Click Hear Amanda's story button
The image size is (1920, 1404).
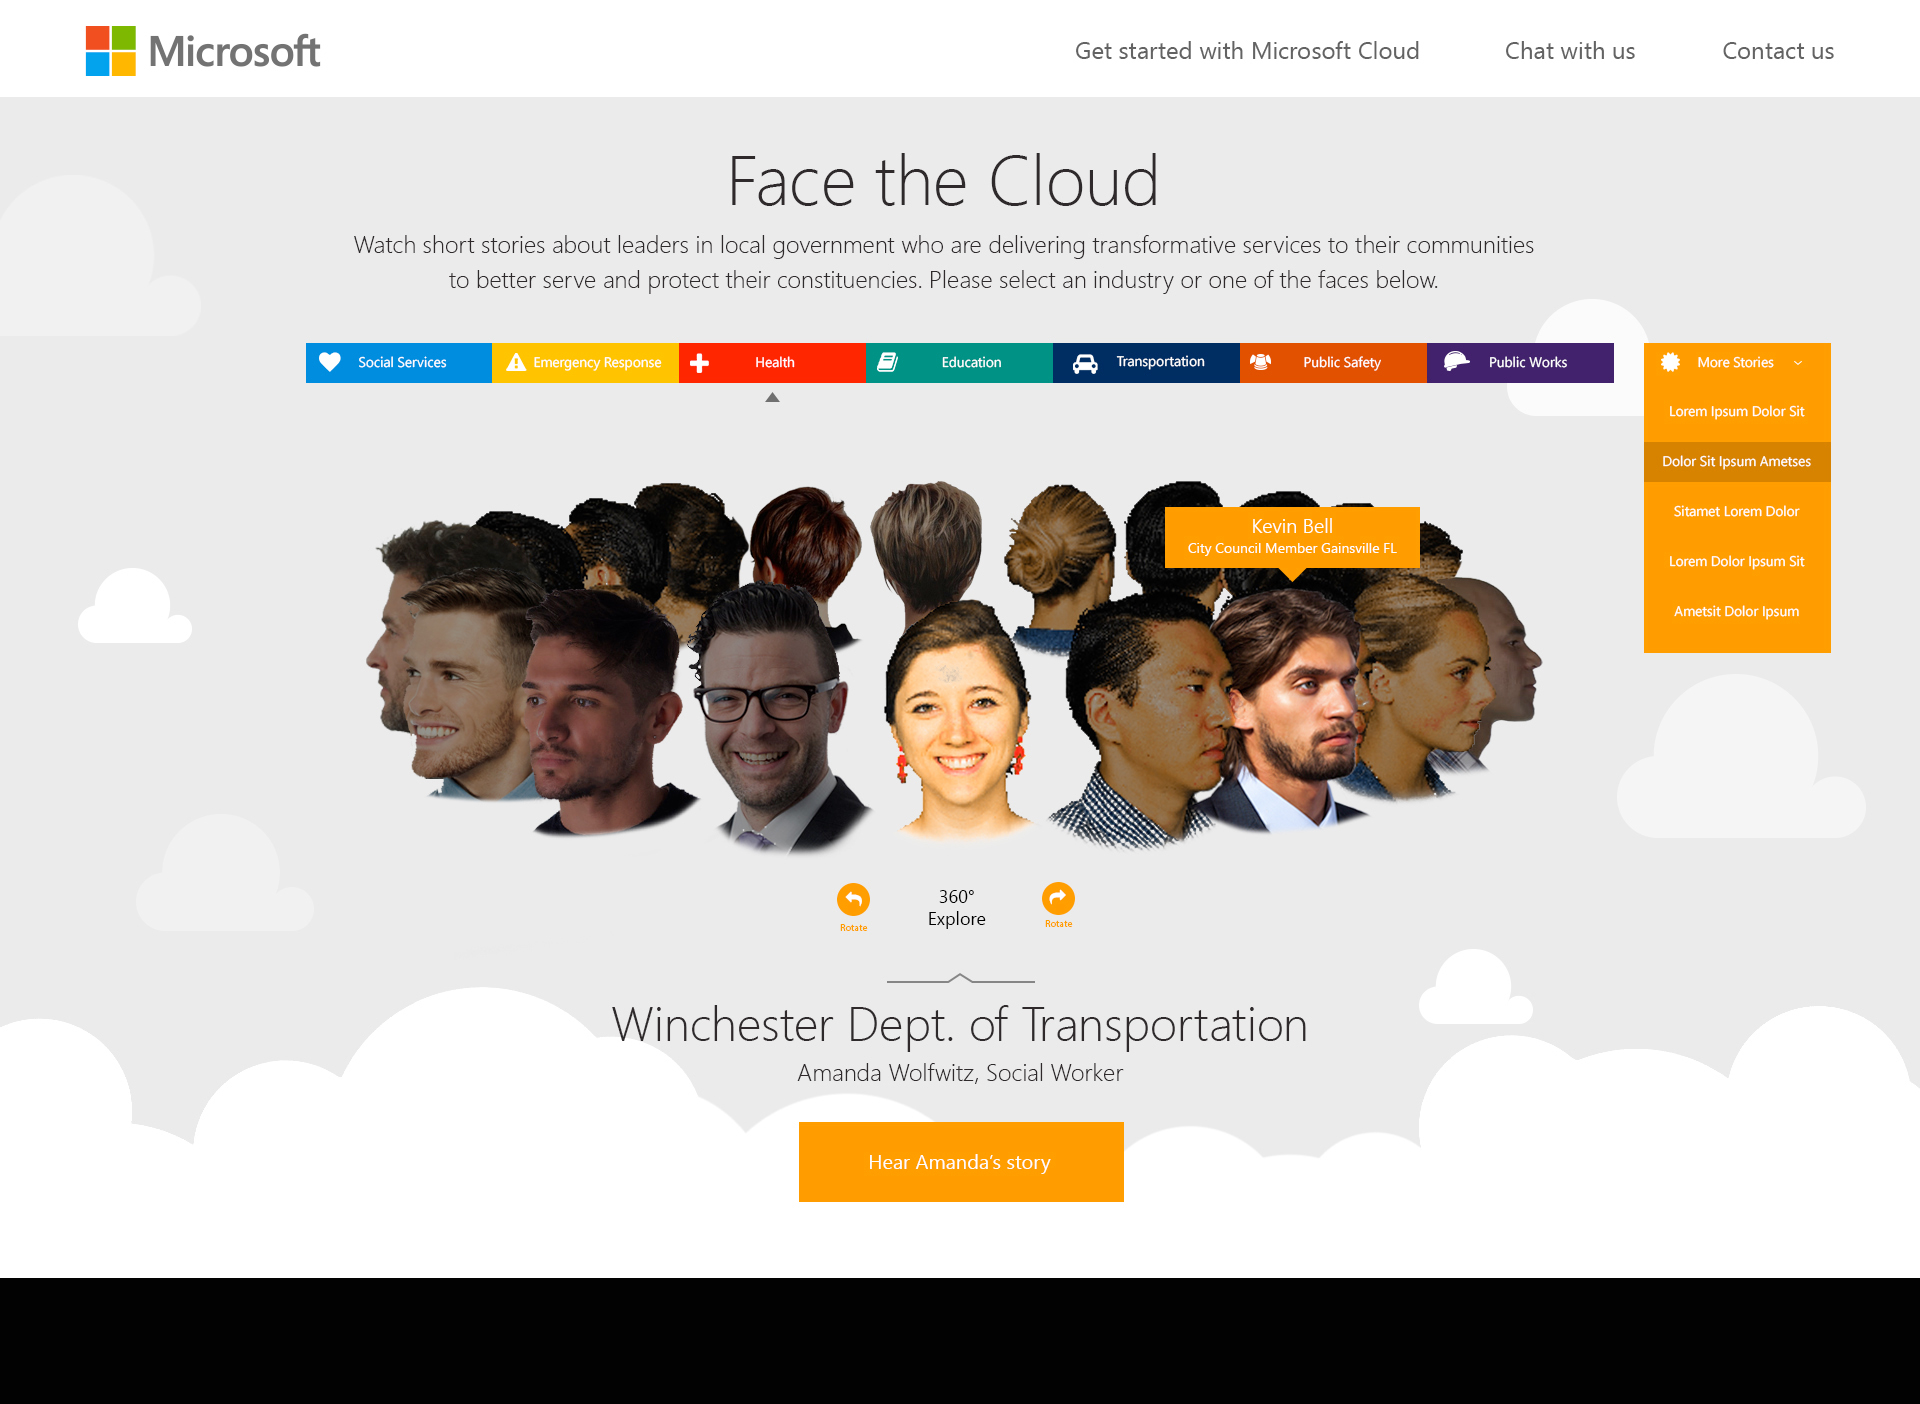(x=961, y=1163)
